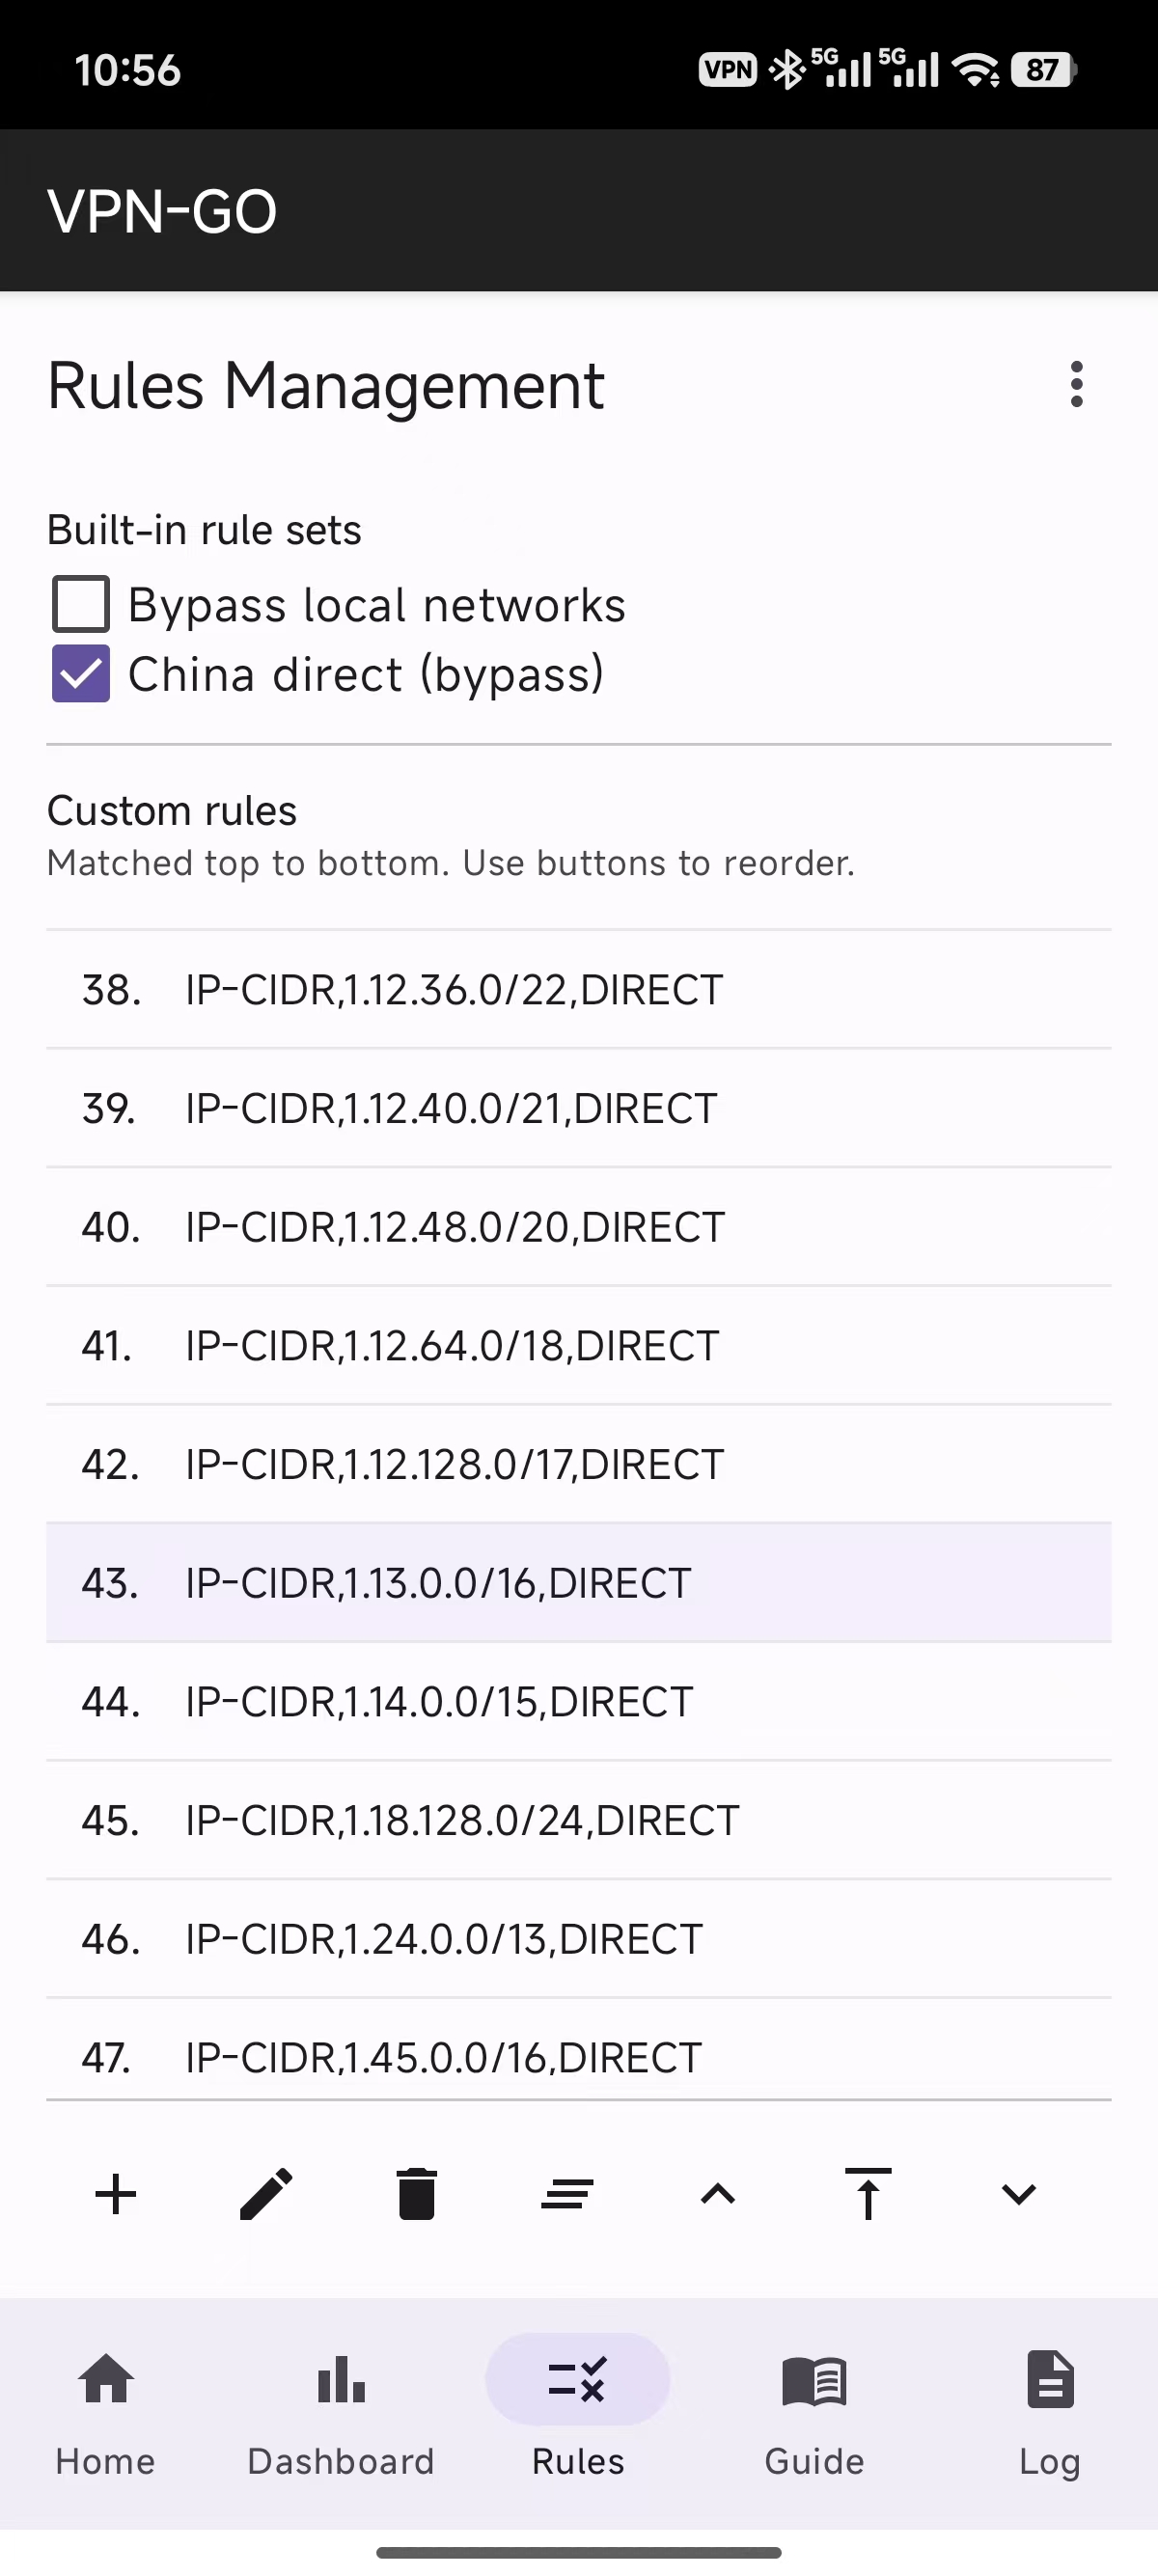Image resolution: width=1158 pixels, height=2576 pixels.
Task: Enable Bypass local networks
Action: (x=81, y=604)
